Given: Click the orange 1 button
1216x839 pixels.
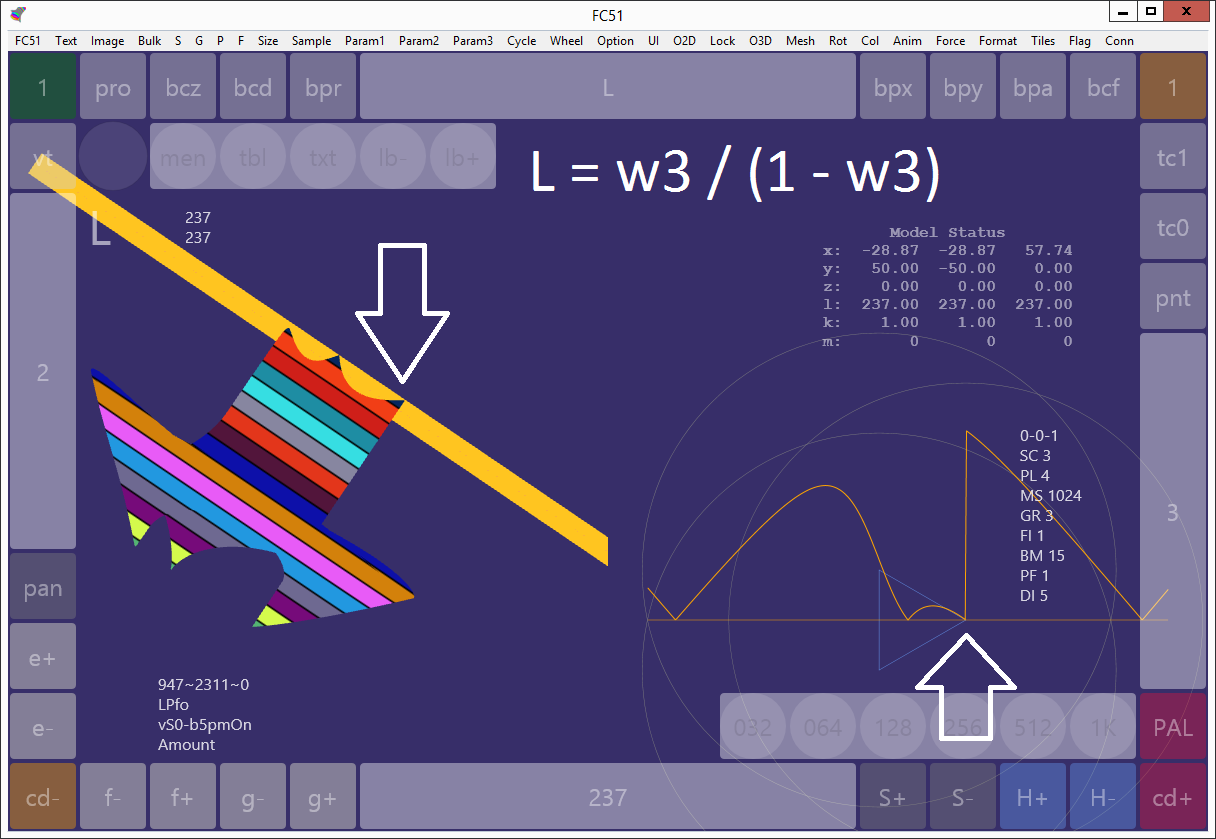Looking at the screenshot, I should [1173, 87].
